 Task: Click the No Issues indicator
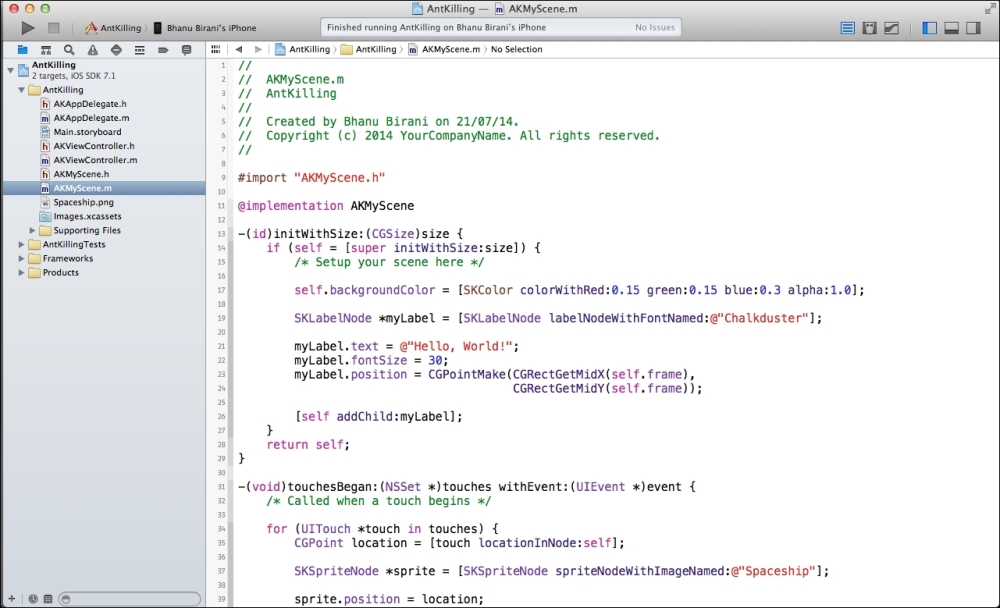(654, 27)
